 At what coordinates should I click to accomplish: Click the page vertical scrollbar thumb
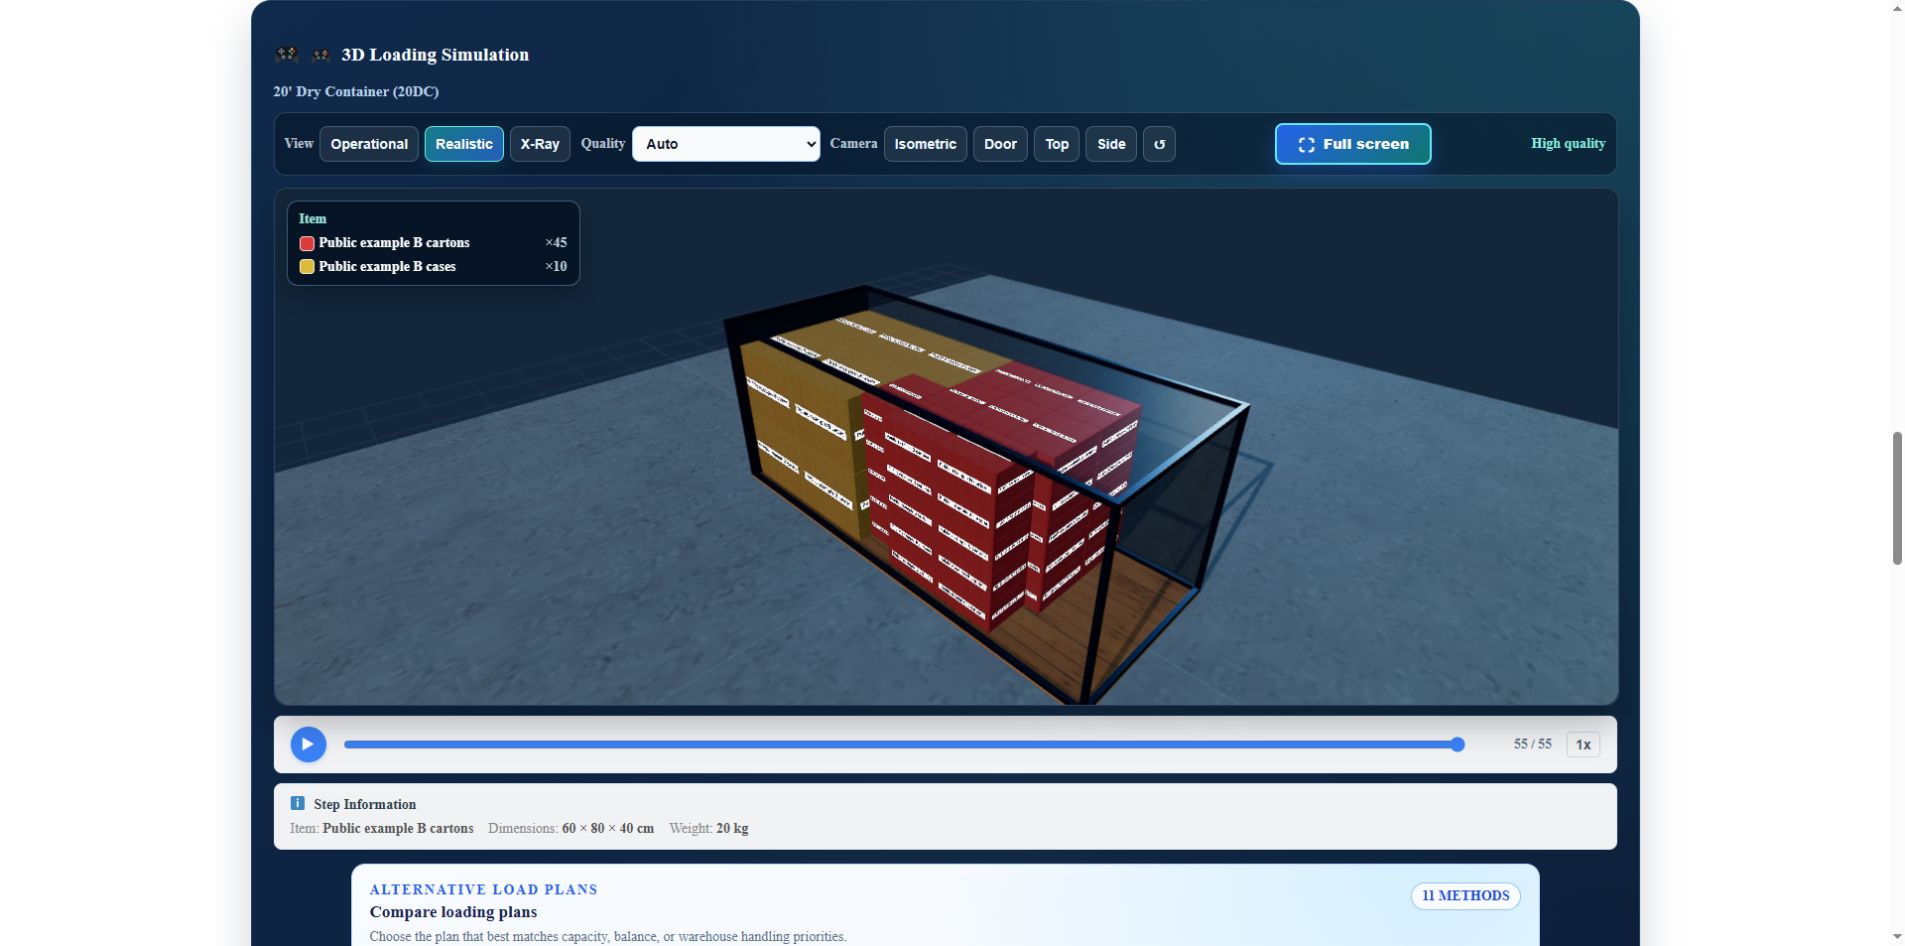pyautogui.click(x=1897, y=498)
